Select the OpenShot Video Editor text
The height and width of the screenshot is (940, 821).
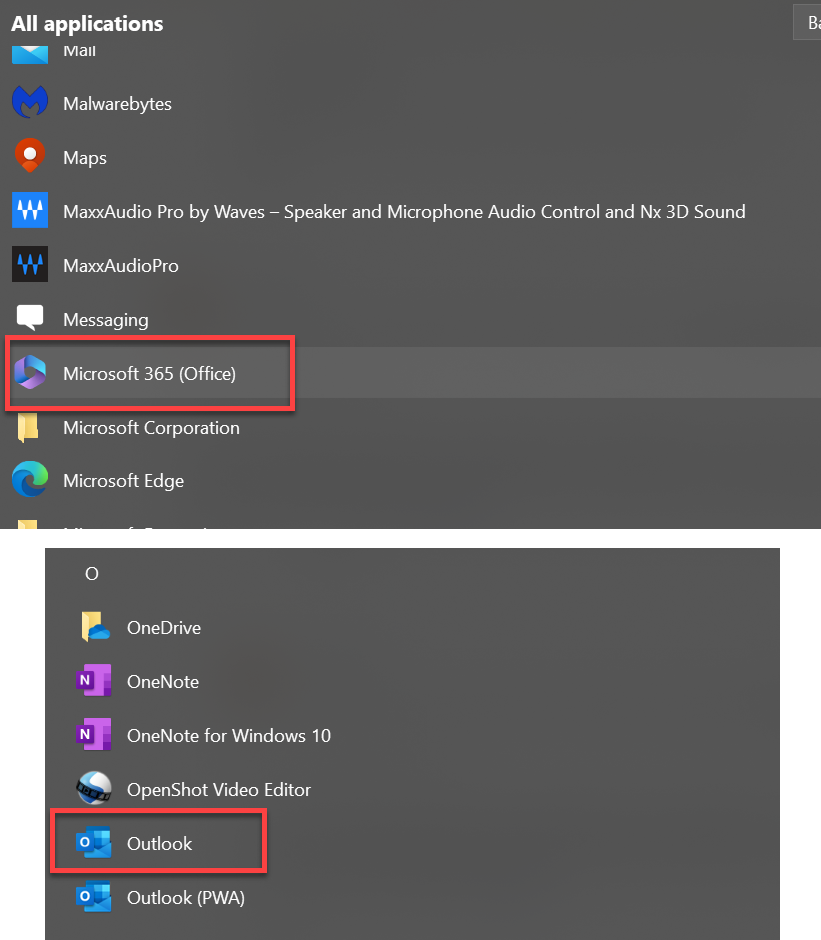[219, 790]
